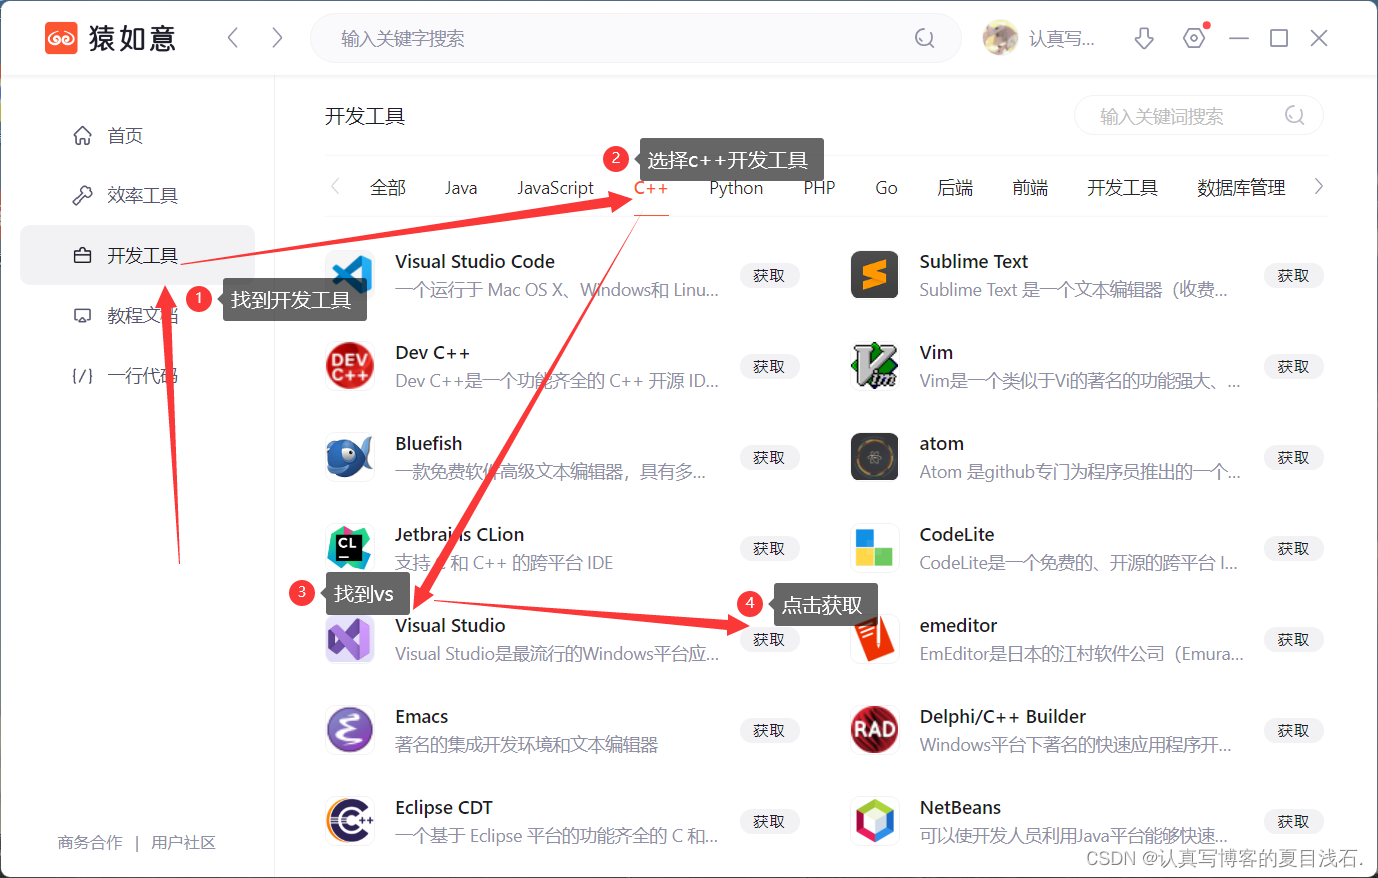Click 获取 for Sublime Text
The height and width of the screenshot is (878, 1378).
(1293, 275)
